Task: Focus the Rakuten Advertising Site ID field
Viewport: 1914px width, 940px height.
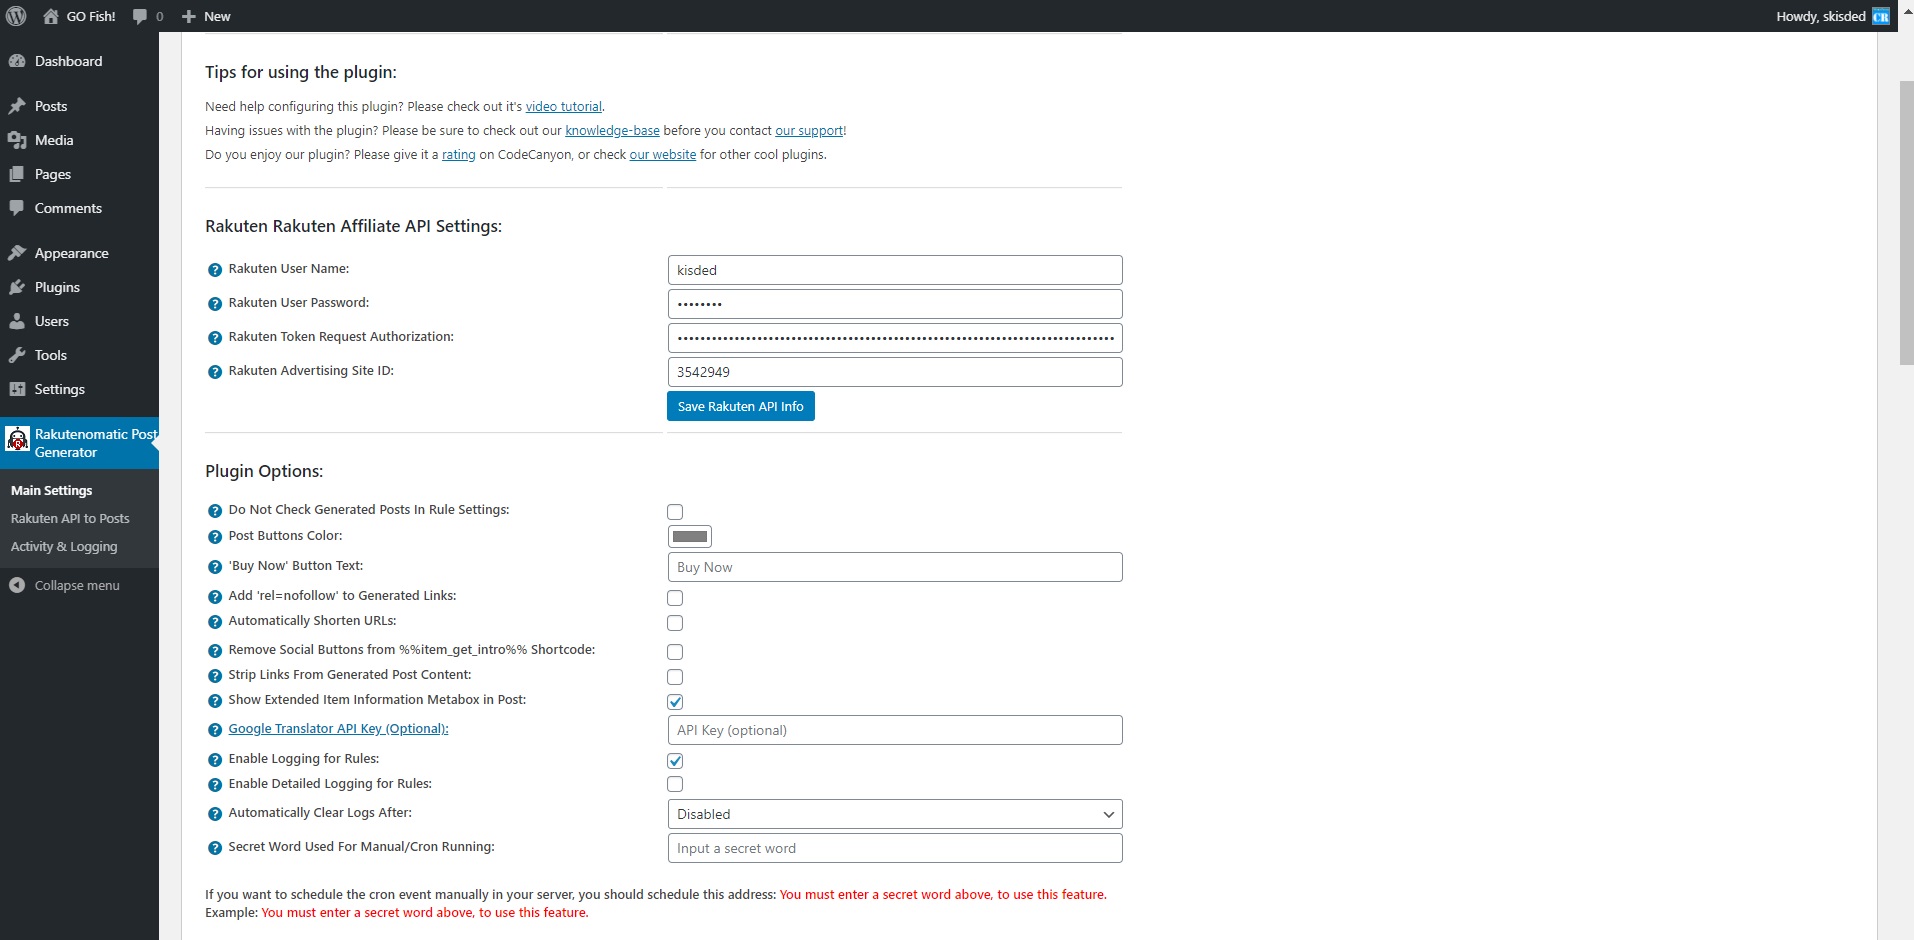Action: 894,372
